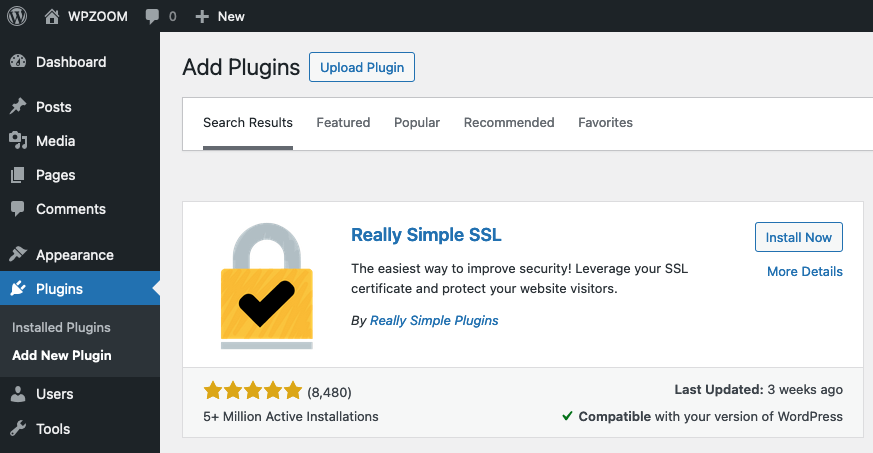873x453 pixels.
Task: Switch to the Featured tab
Action: [343, 122]
